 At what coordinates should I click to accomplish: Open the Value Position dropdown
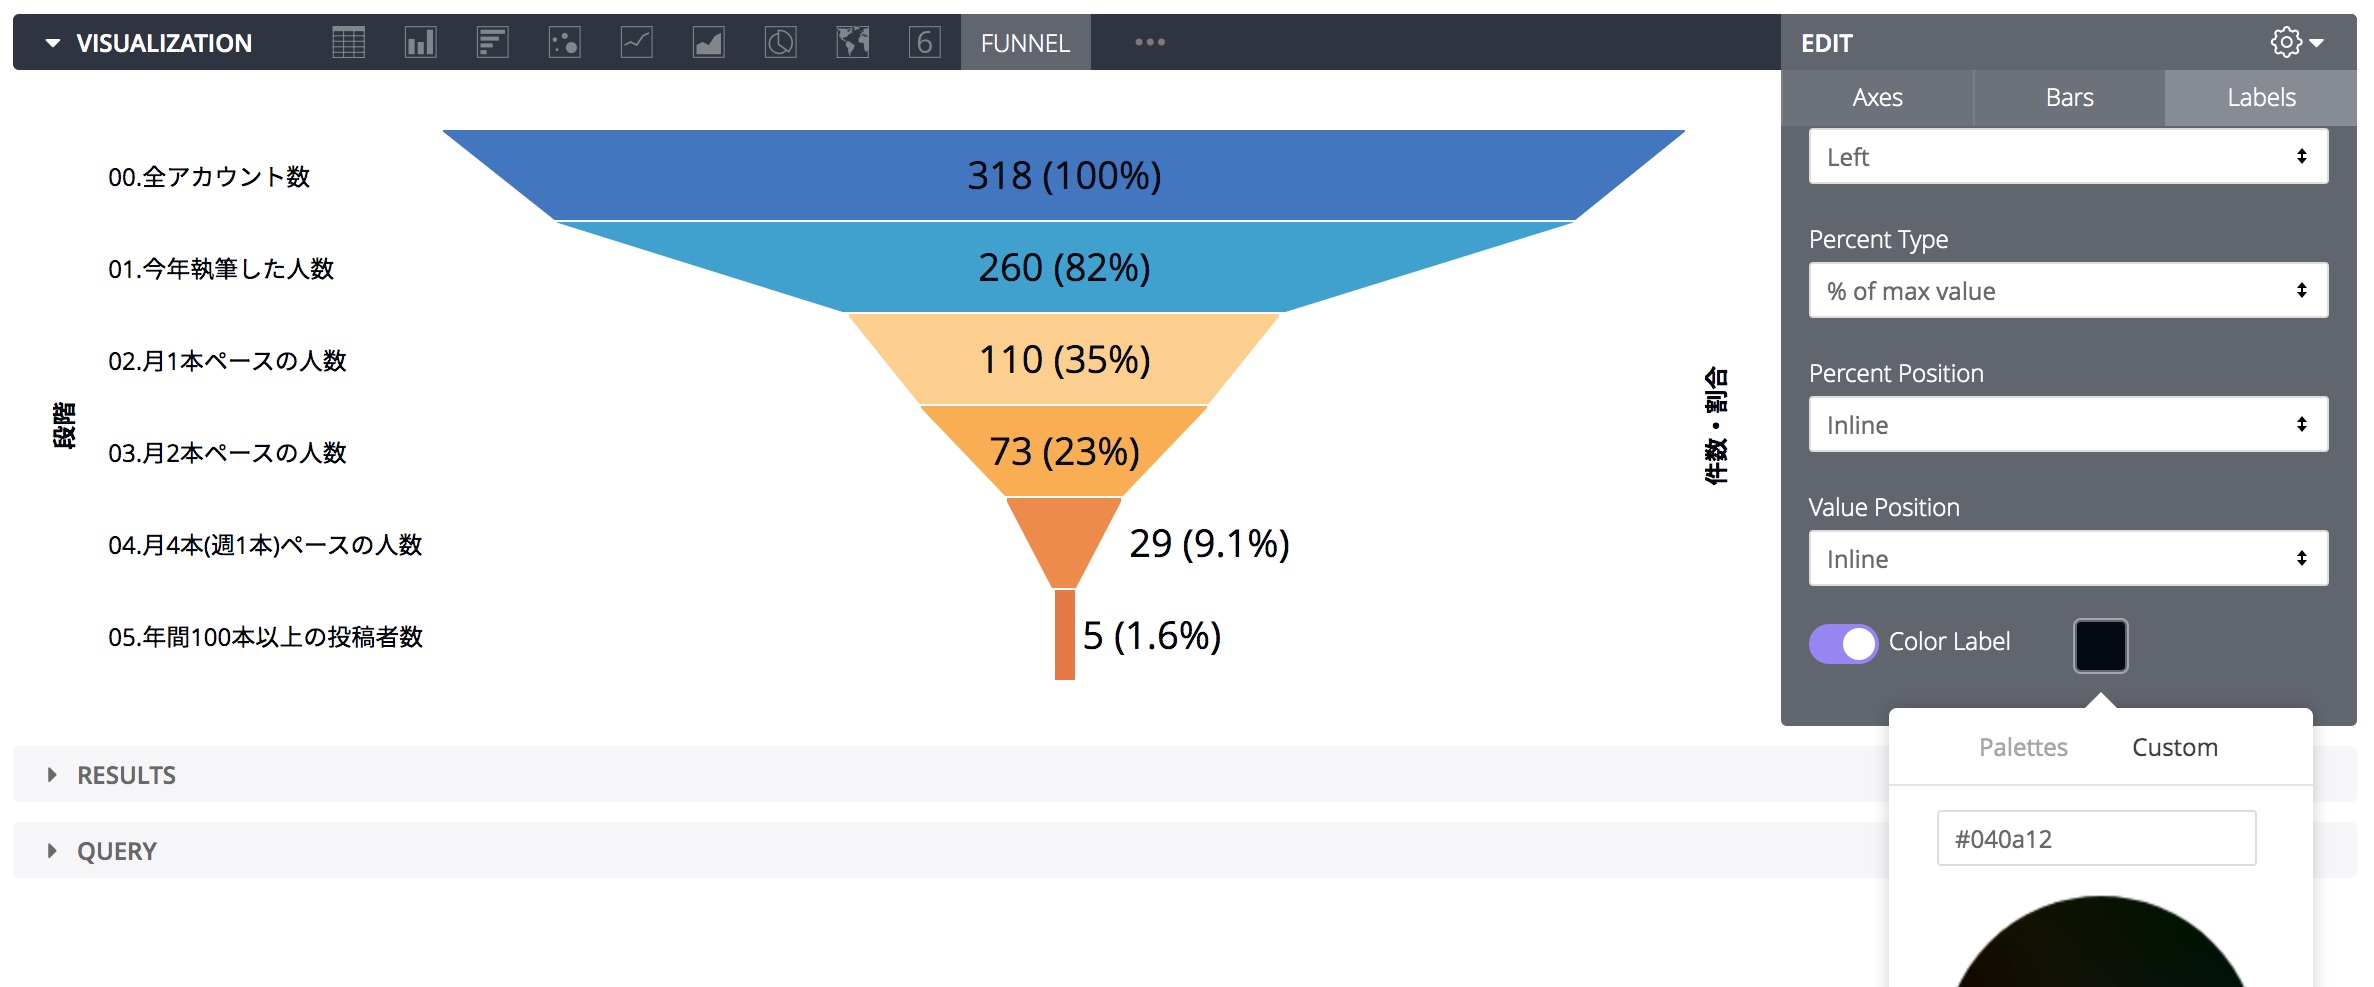coord(2067,557)
